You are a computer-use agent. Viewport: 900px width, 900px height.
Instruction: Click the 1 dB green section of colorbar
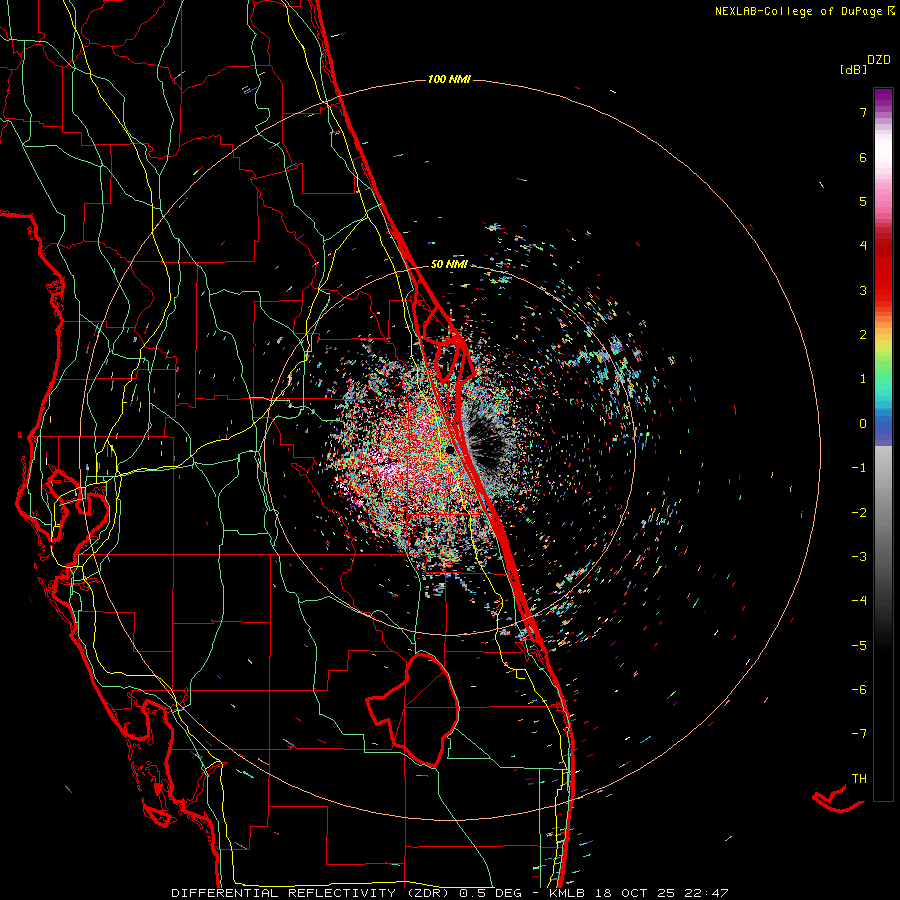click(883, 379)
